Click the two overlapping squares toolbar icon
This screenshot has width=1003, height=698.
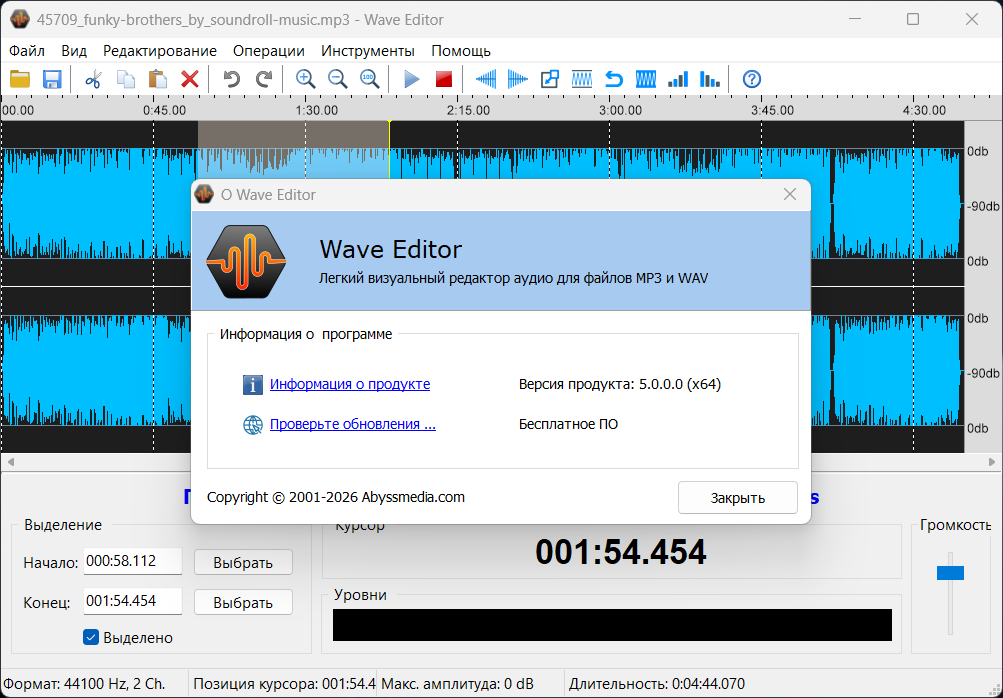[549, 79]
